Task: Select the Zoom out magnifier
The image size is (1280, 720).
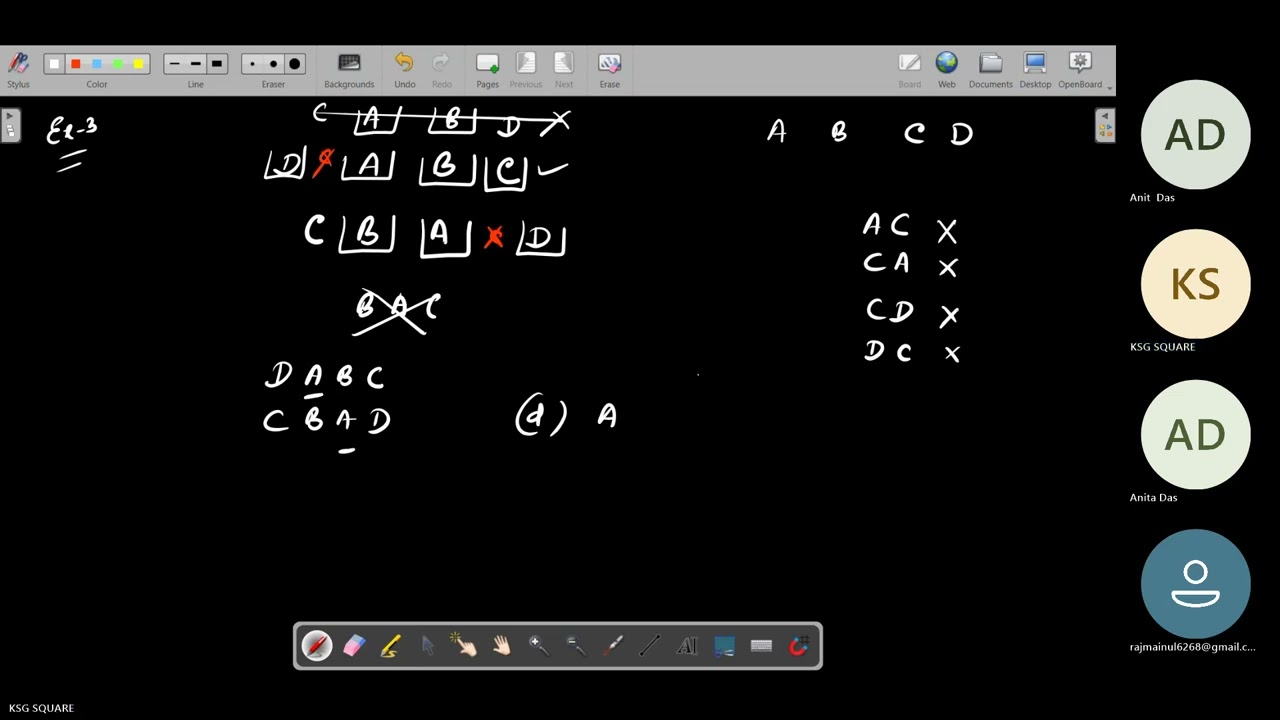Action: (576, 646)
